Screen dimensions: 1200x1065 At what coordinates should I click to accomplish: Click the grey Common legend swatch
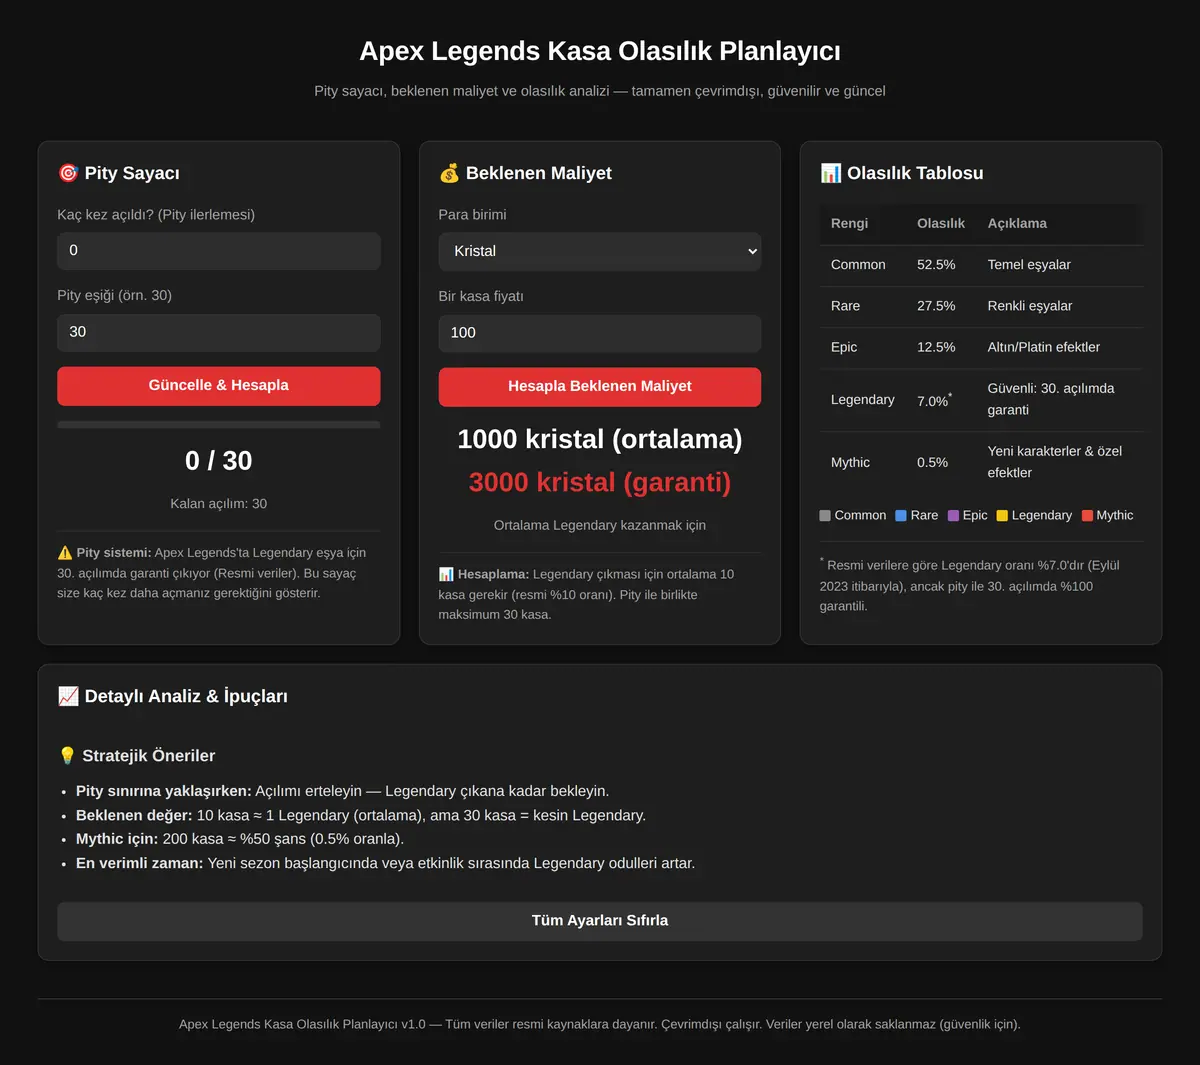tap(825, 516)
